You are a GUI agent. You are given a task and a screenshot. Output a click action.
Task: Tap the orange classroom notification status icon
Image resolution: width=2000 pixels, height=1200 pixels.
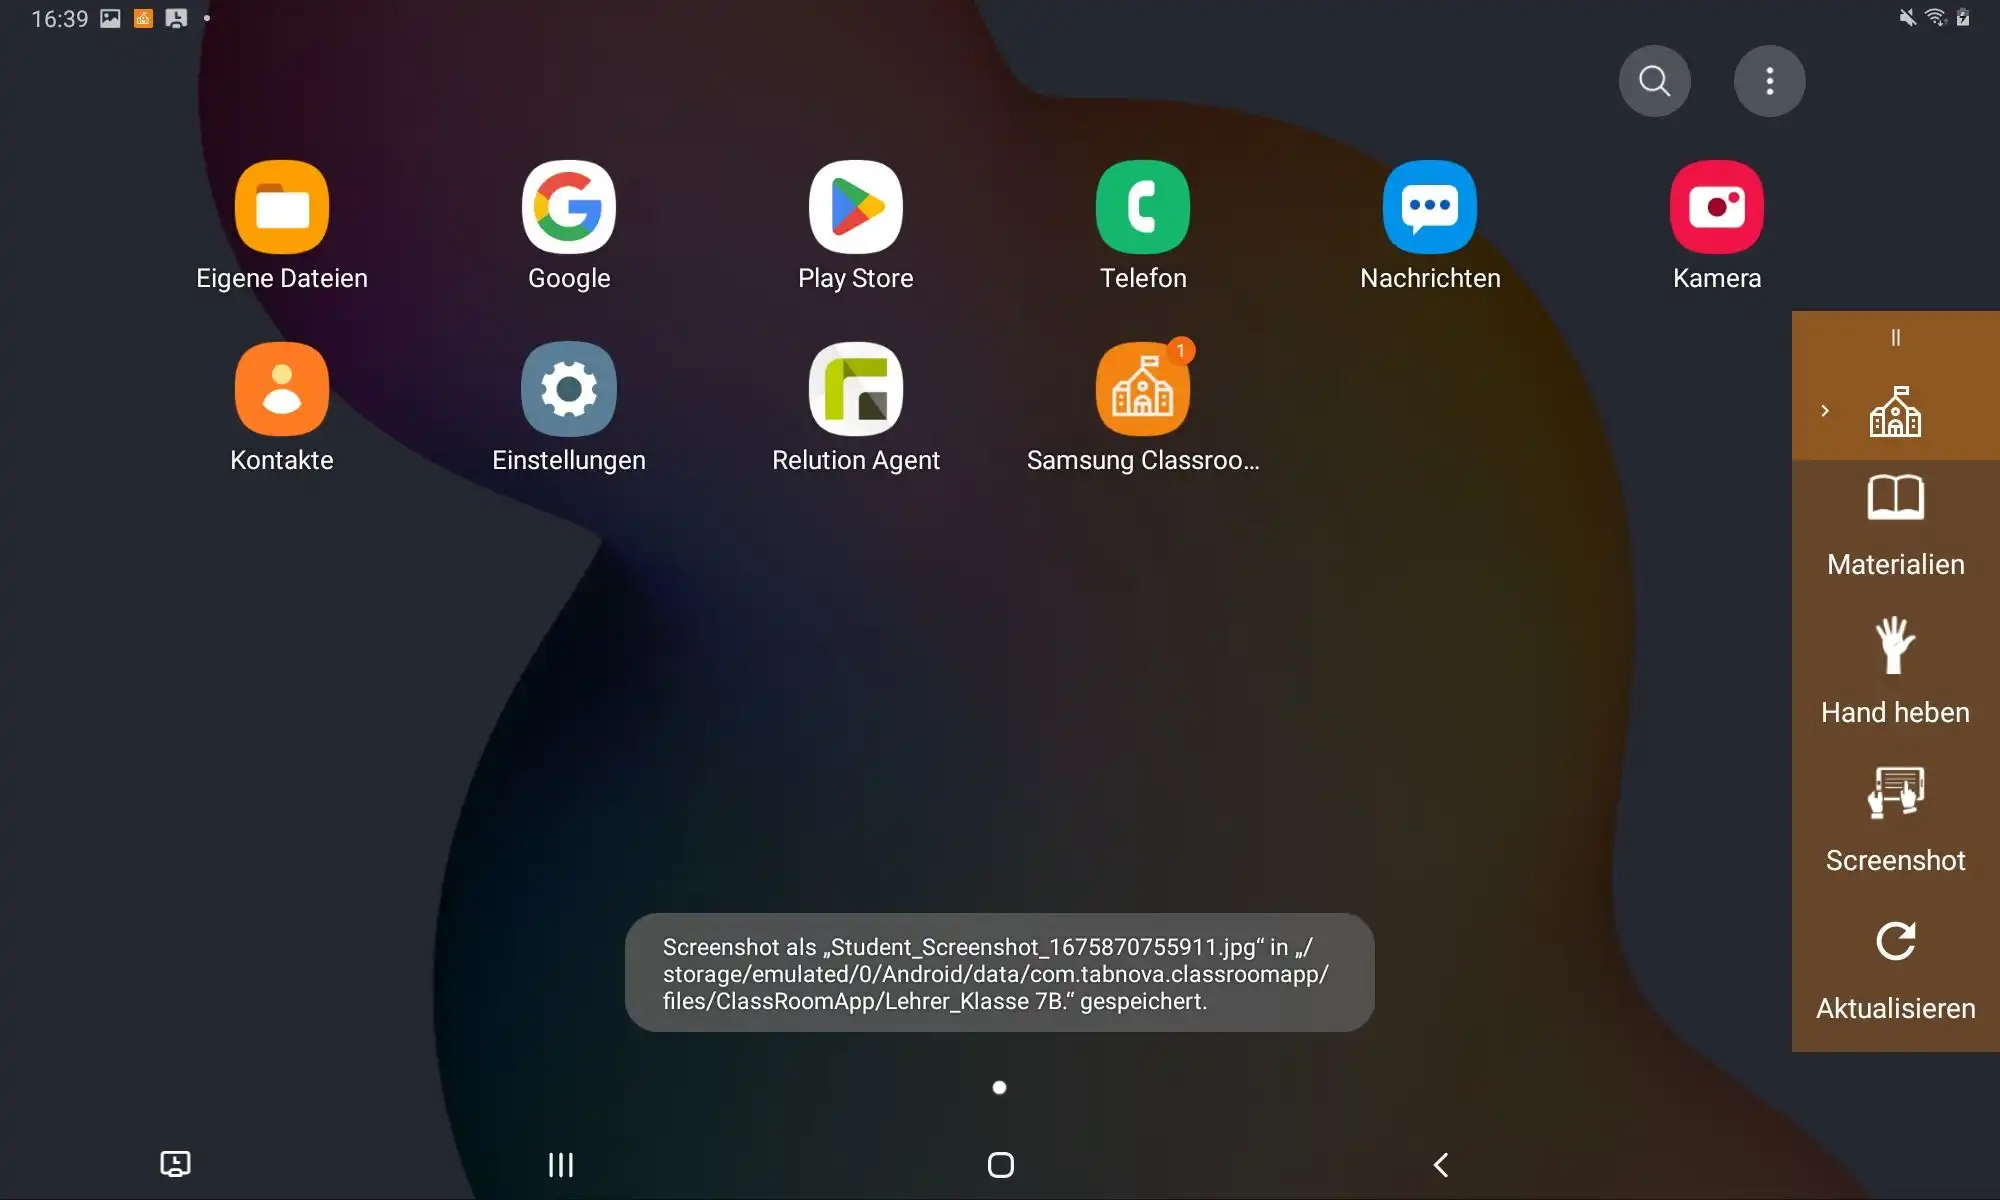(x=143, y=18)
